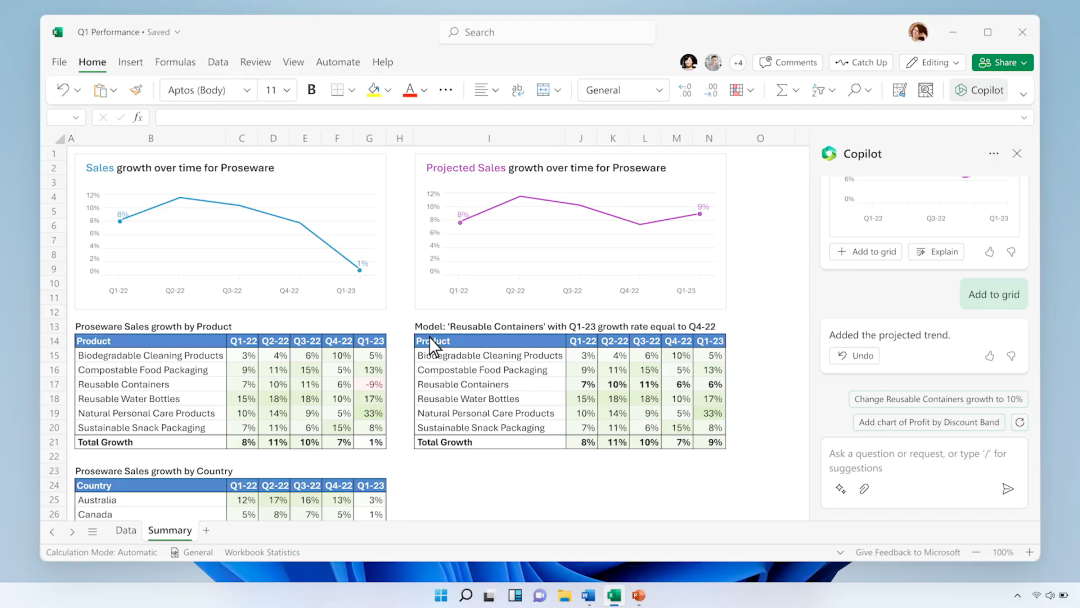Click the Explain button
The width and height of the screenshot is (1080, 608).
coord(937,251)
